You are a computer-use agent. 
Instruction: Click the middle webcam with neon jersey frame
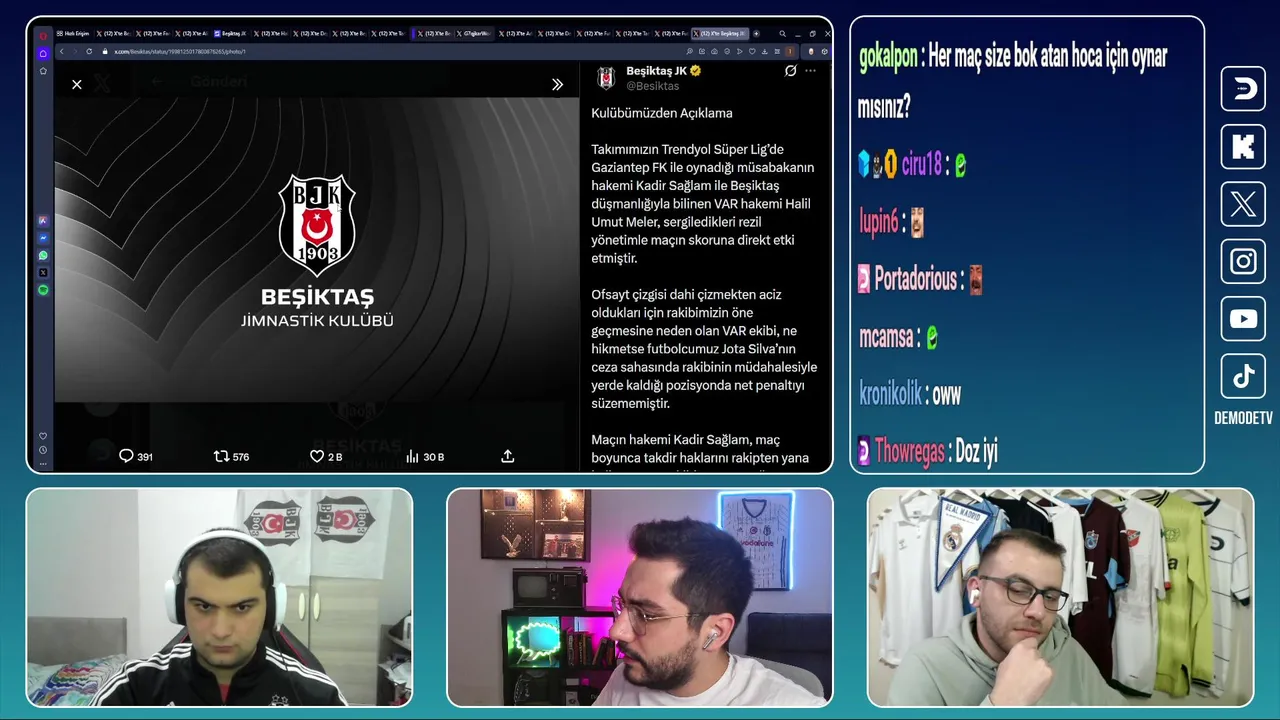point(640,597)
